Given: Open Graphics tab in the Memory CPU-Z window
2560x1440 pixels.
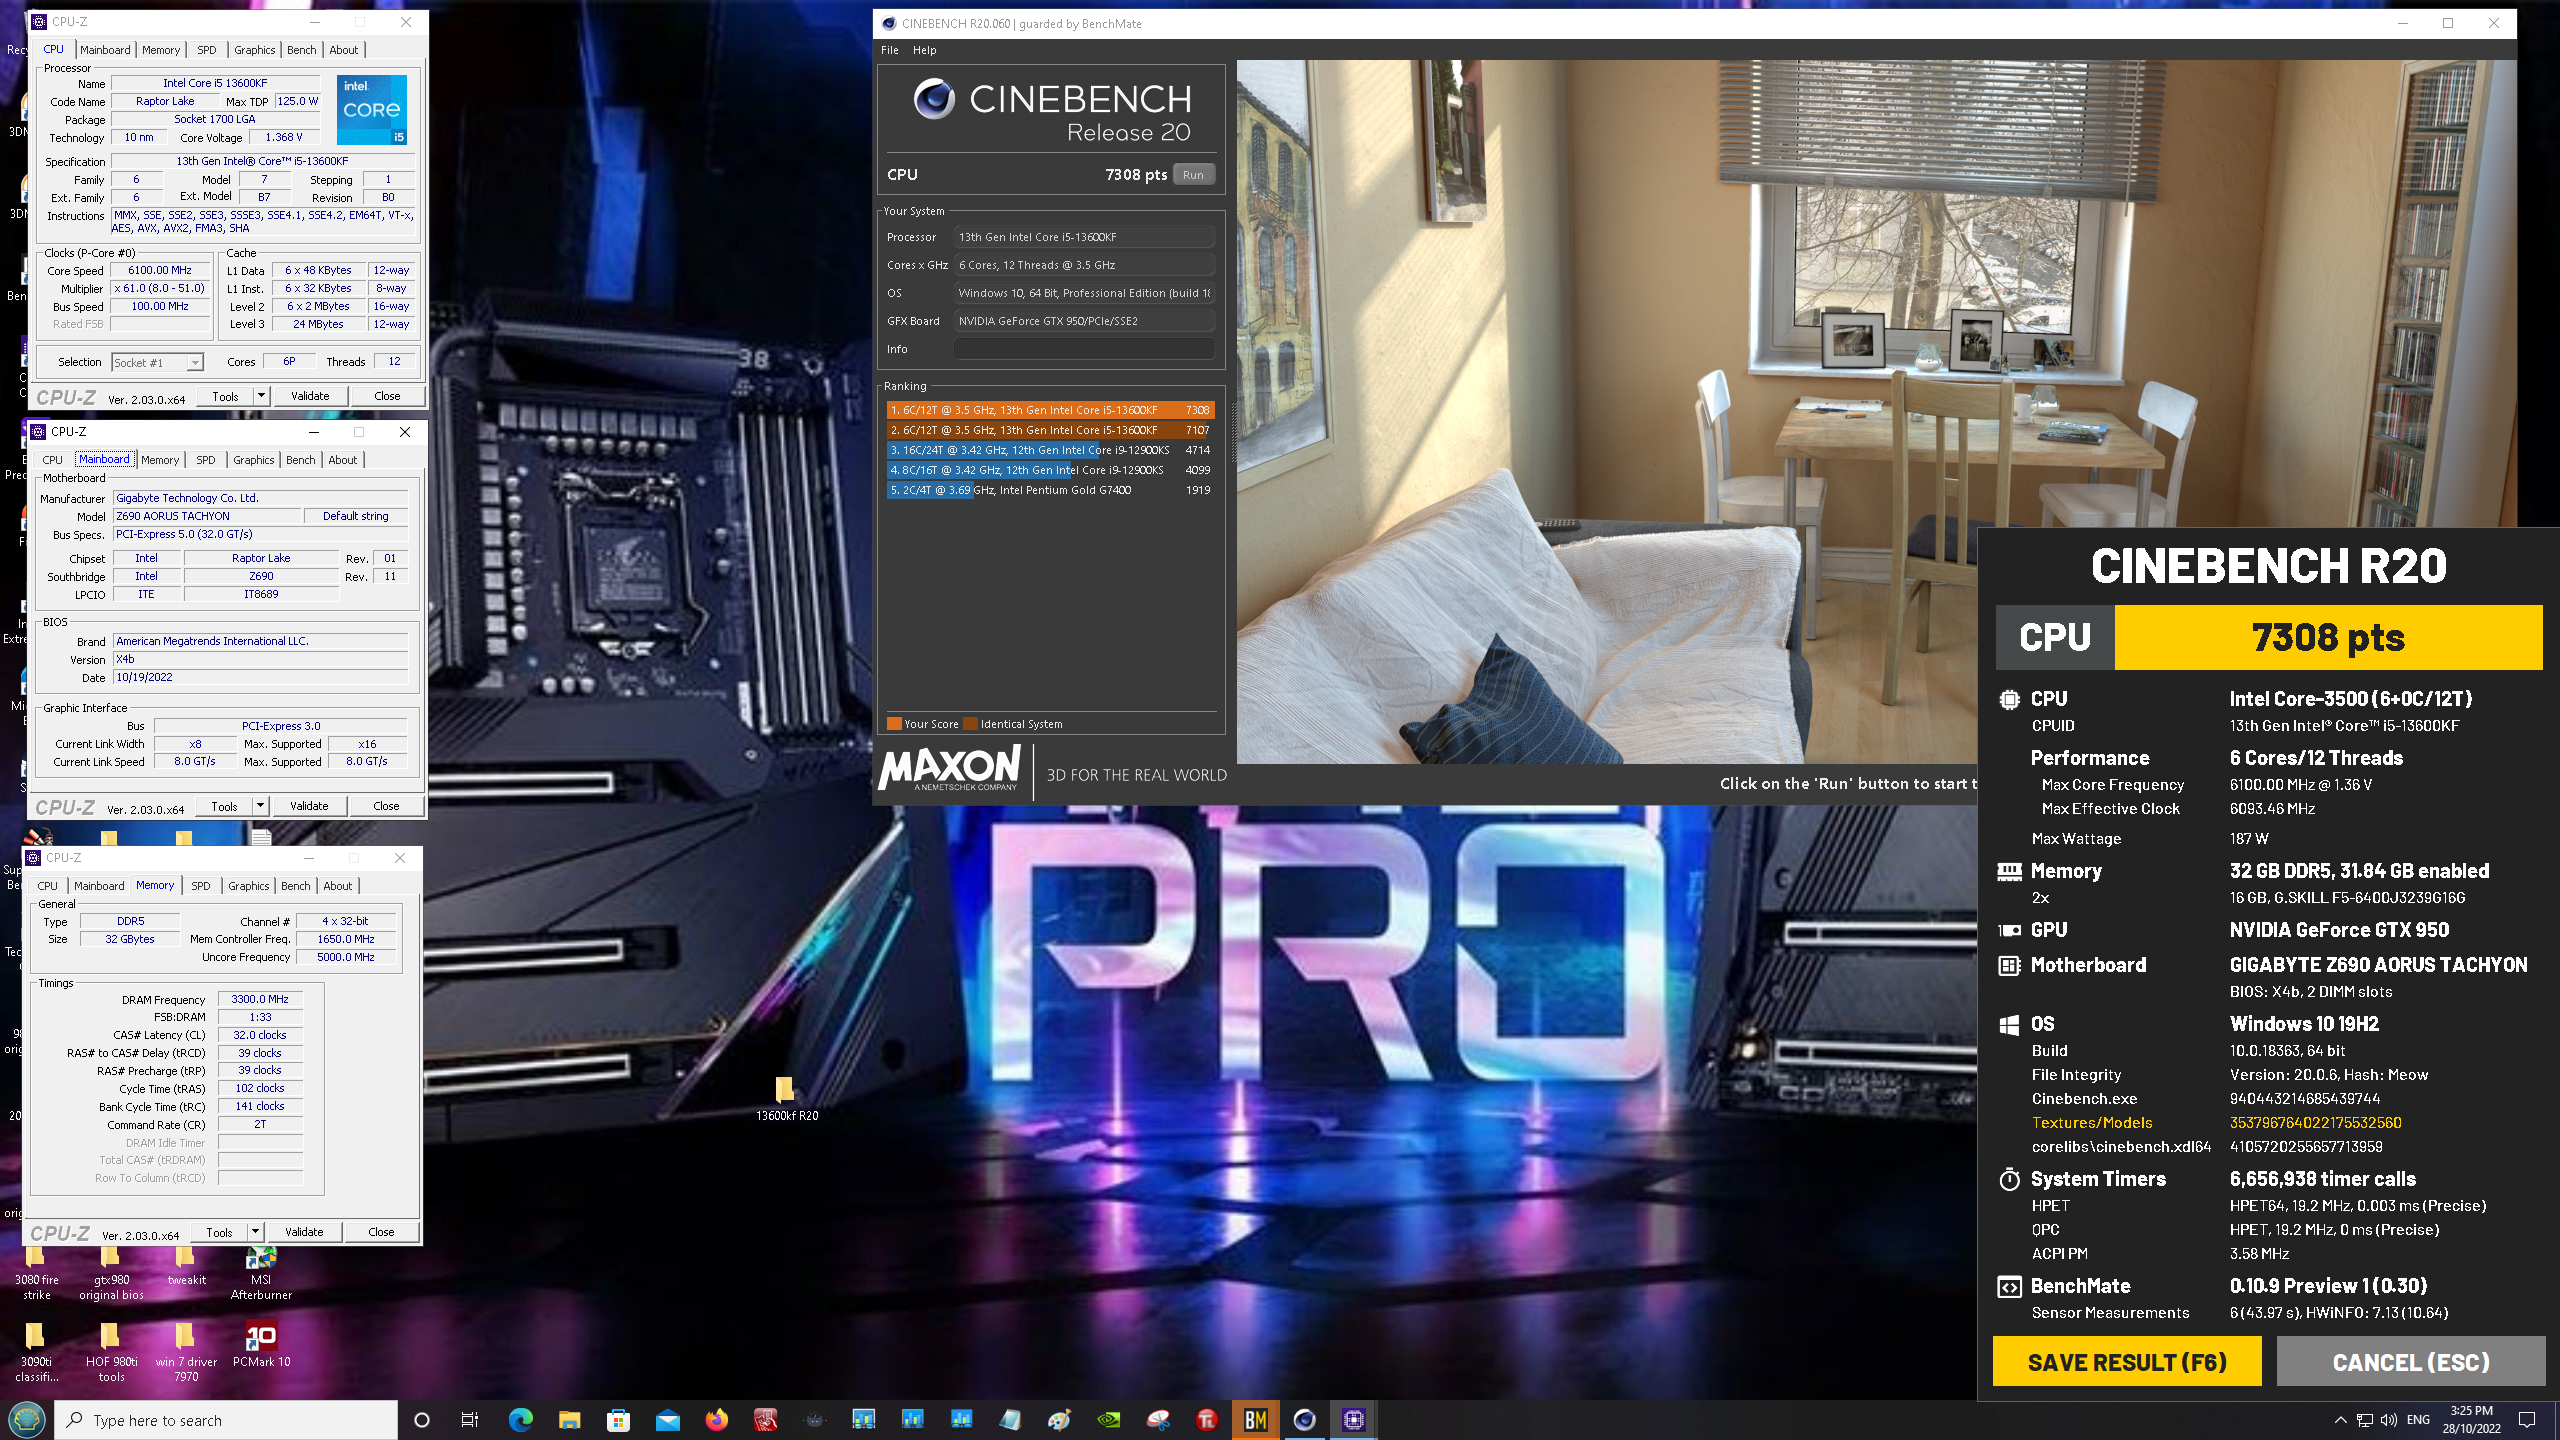Looking at the screenshot, I should [248, 886].
